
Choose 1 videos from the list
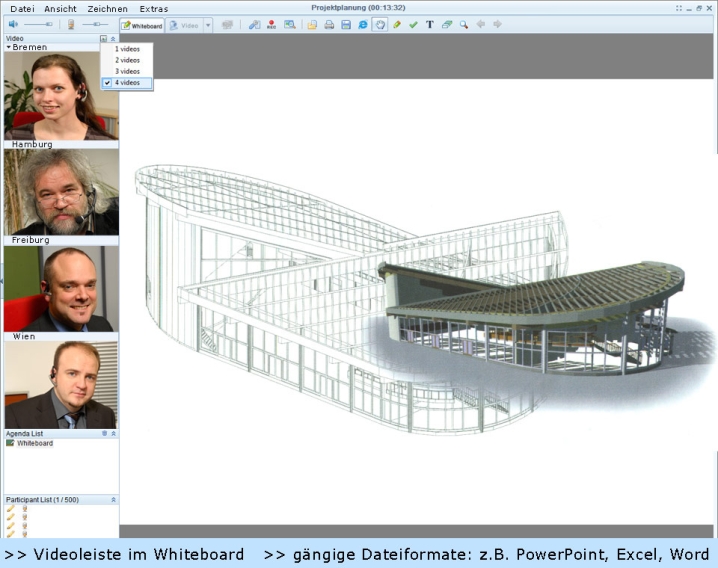[x=127, y=49]
